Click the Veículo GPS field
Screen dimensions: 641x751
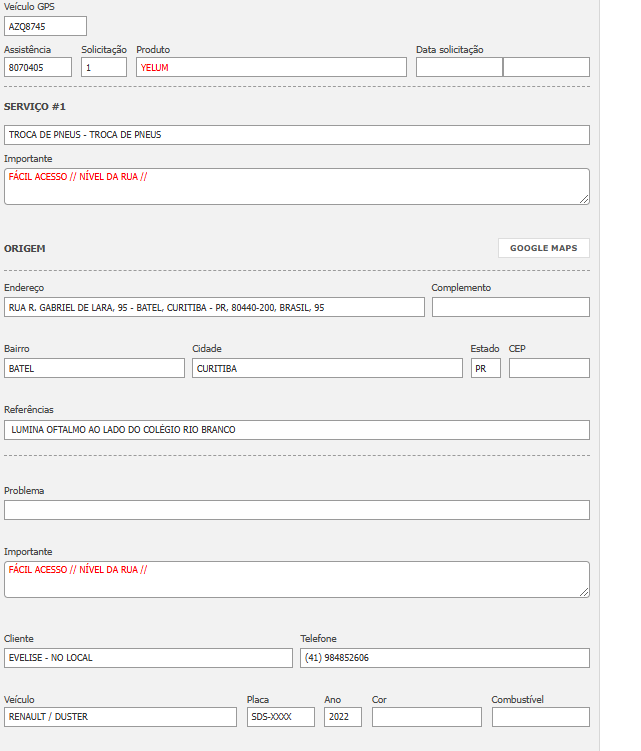45,26
